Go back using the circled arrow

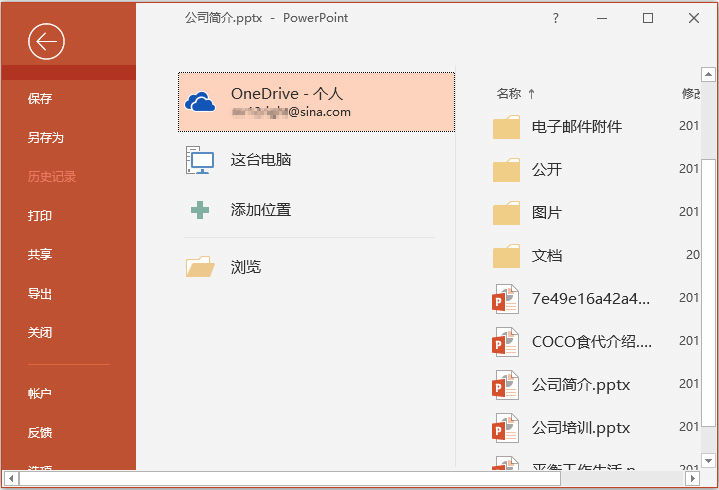[x=46, y=42]
